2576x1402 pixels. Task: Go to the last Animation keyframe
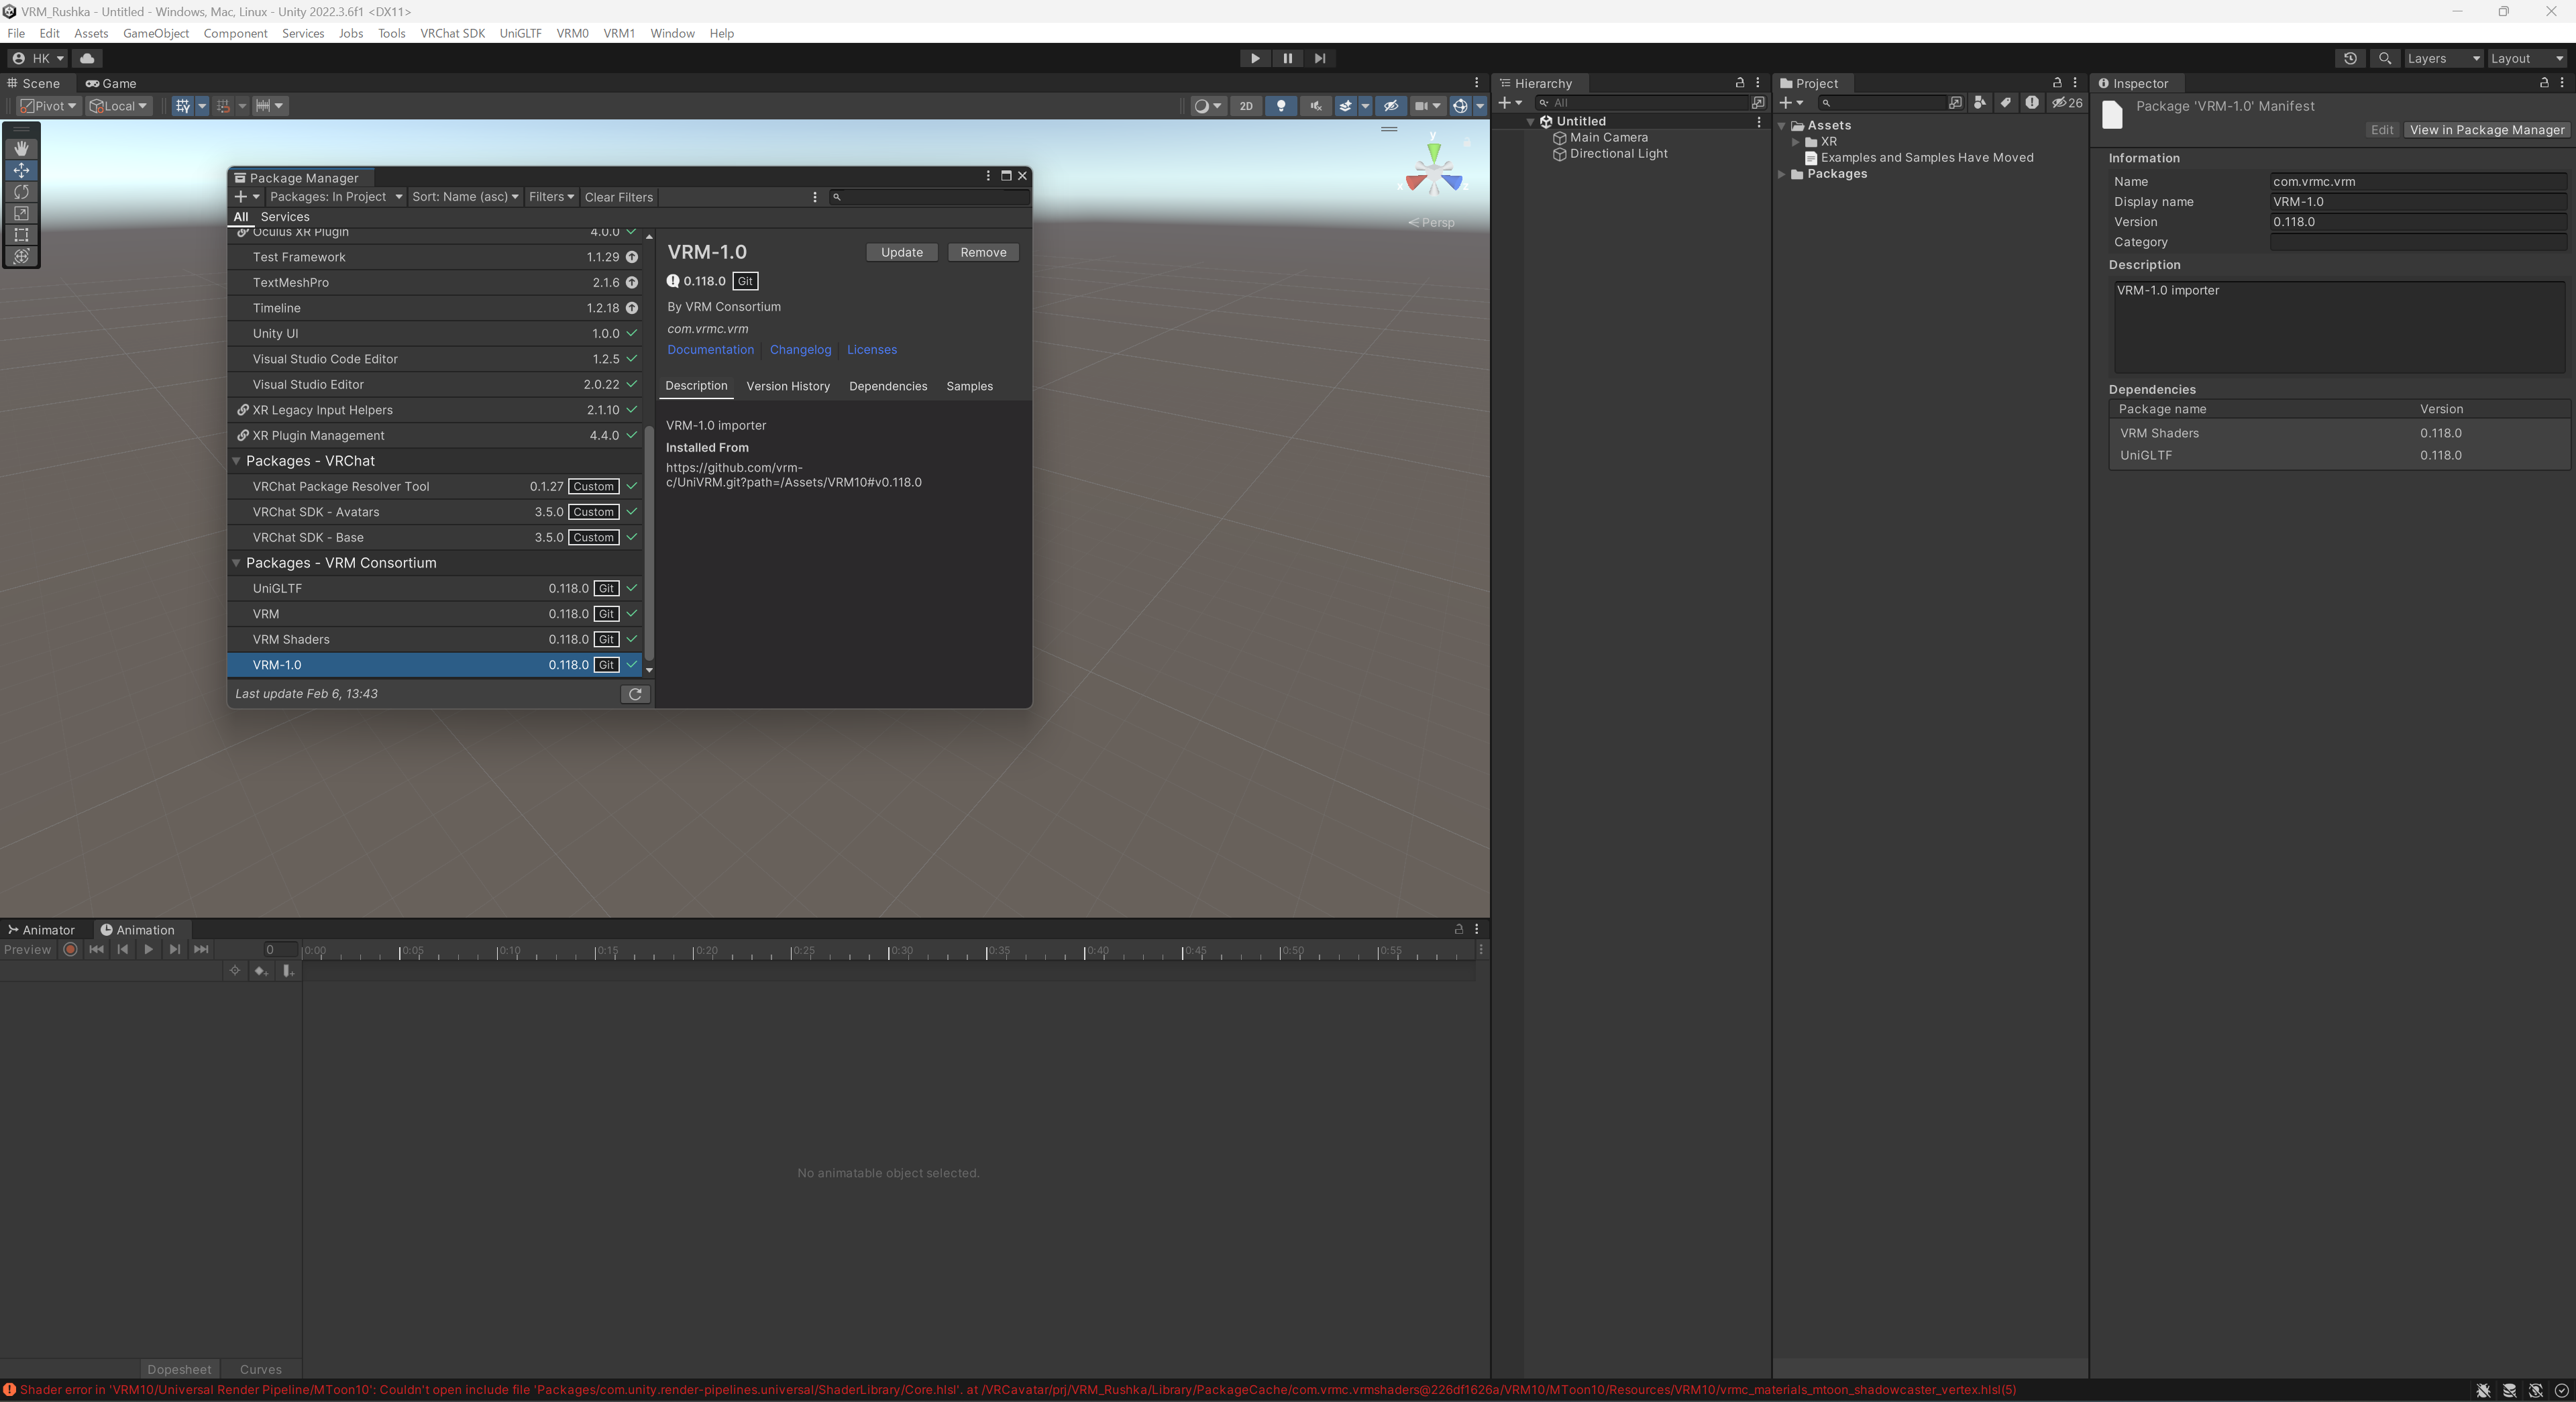[201, 949]
